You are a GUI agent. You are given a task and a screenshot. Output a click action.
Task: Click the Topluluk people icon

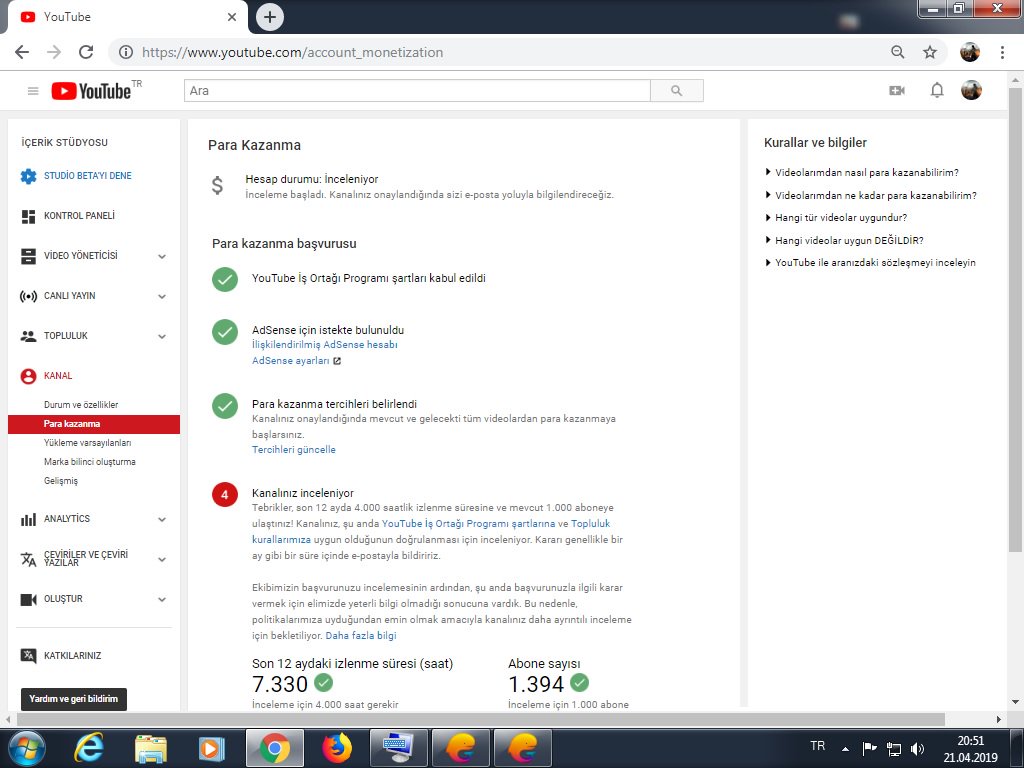[28, 336]
